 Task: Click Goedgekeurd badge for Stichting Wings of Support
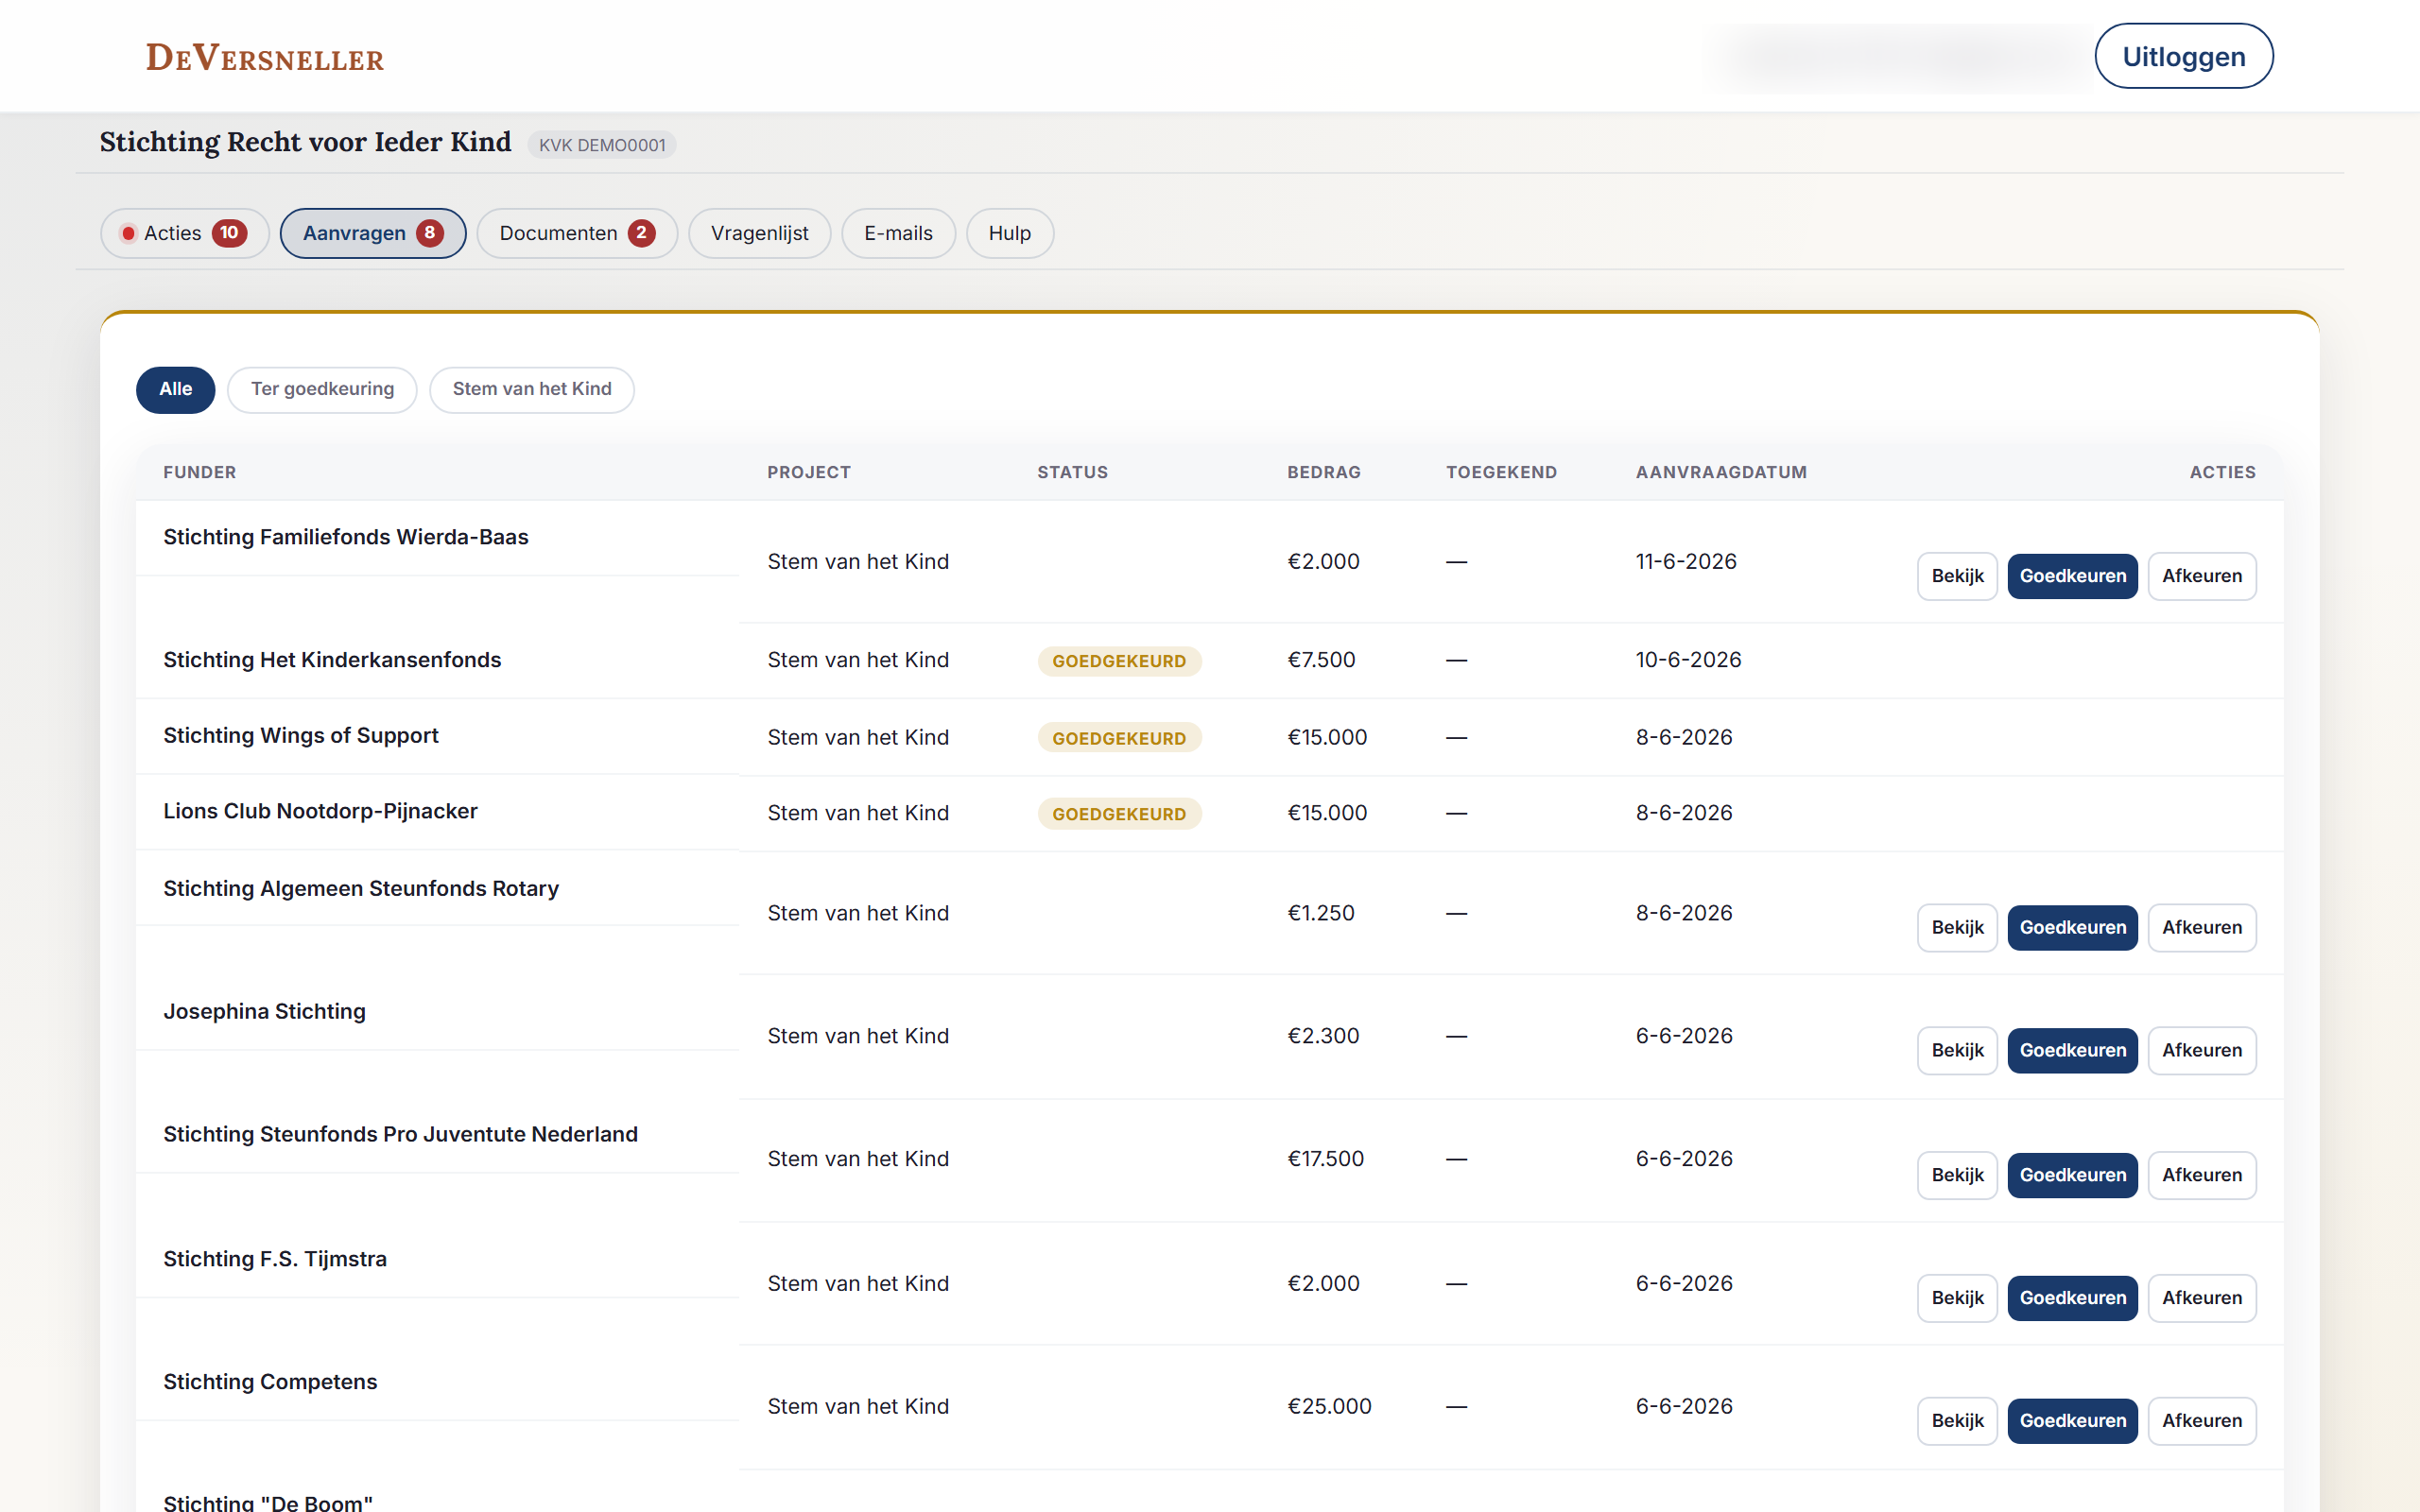[x=1119, y=738]
